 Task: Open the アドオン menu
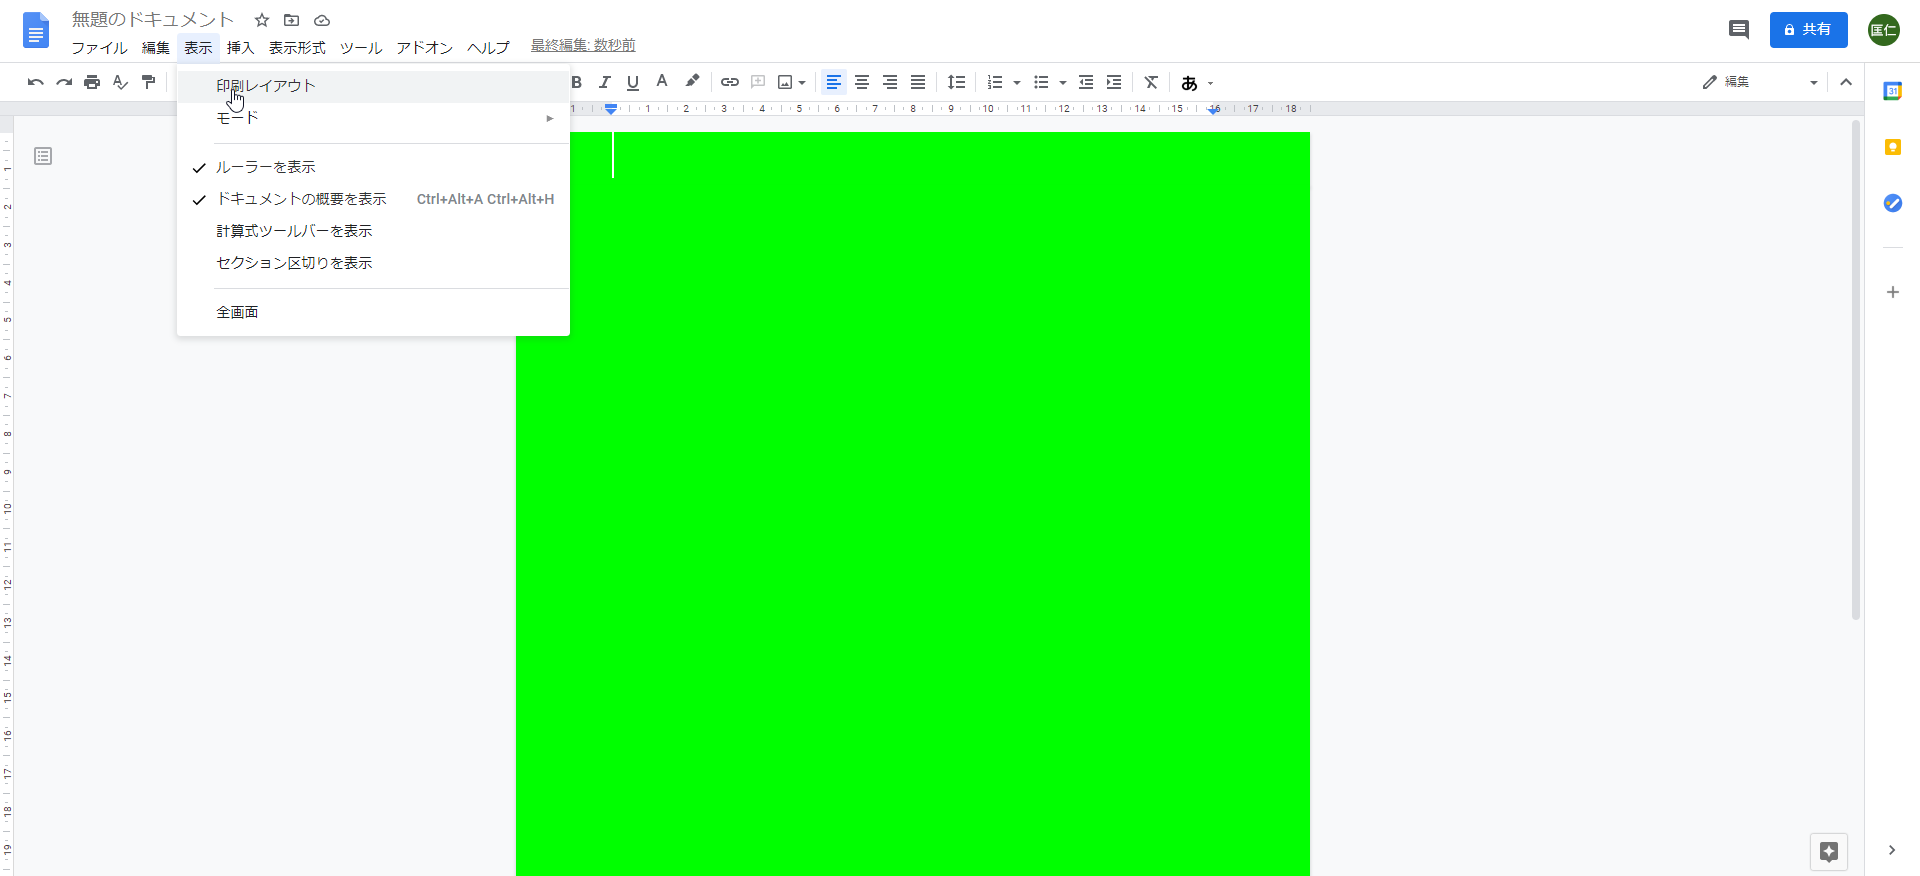(x=425, y=47)
